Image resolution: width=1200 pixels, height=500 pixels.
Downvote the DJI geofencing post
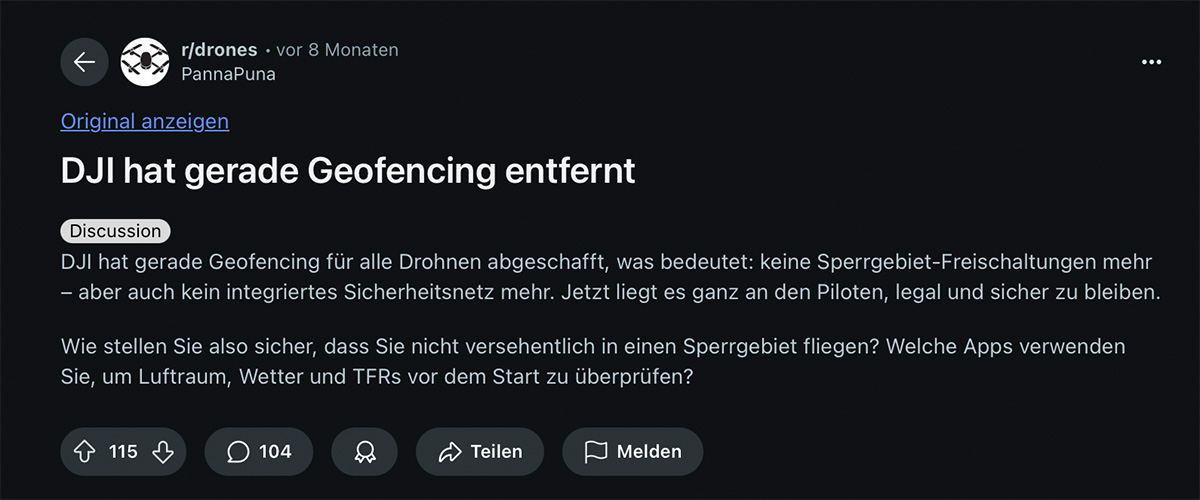coord(163,452)
